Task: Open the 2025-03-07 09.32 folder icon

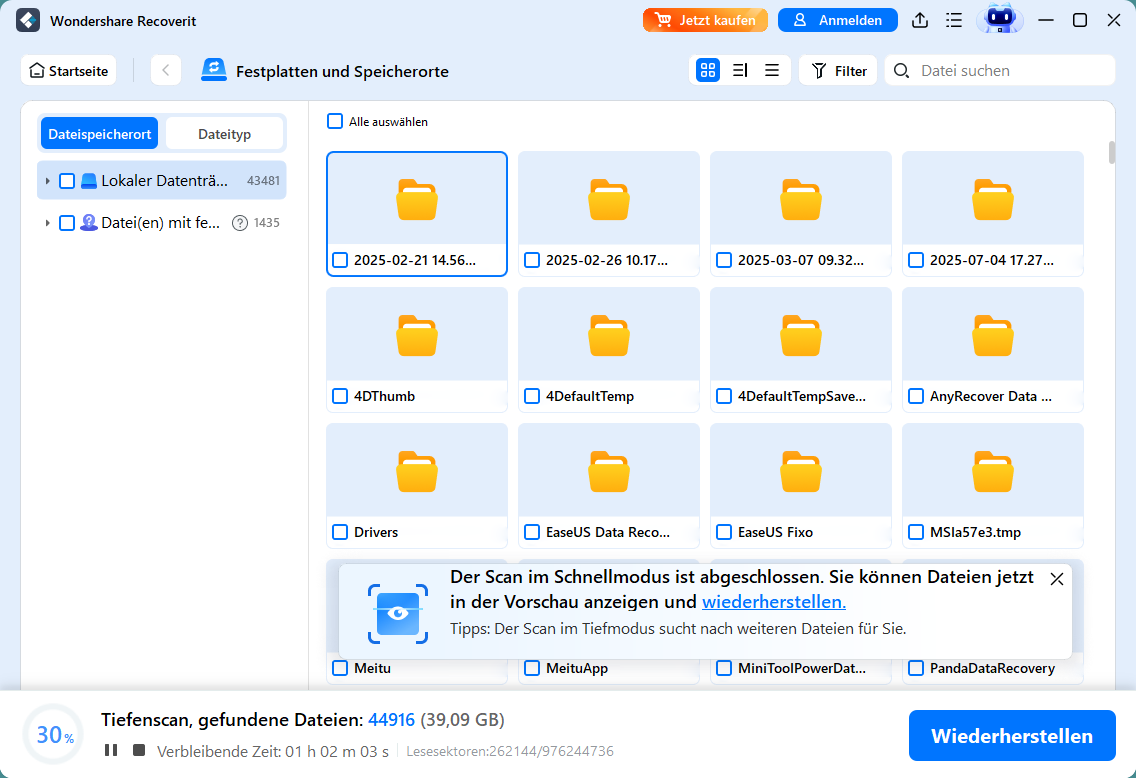Action: tap(801, 199)
